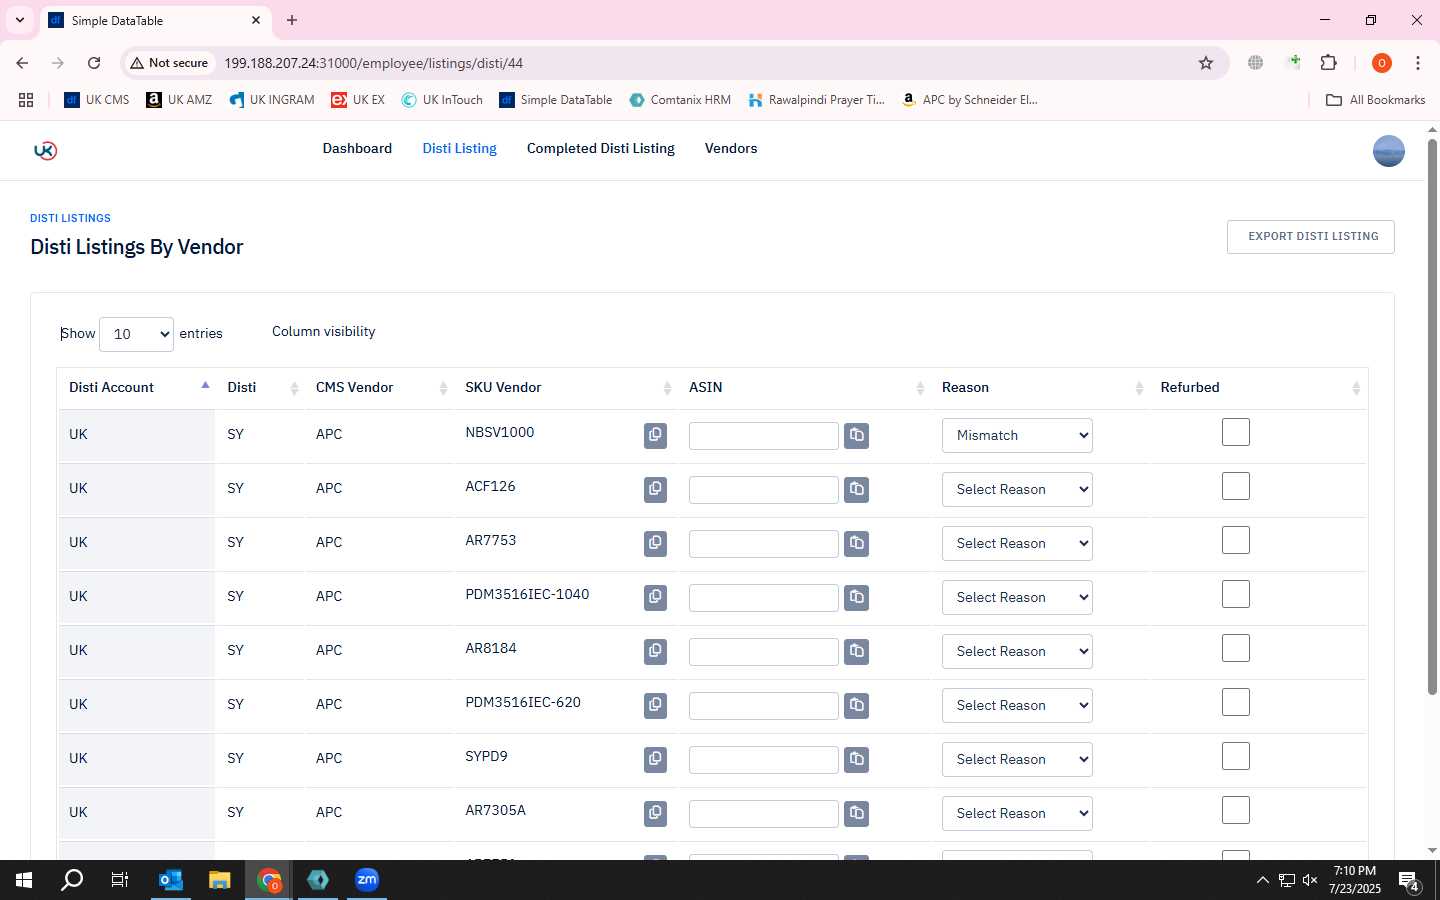
Task: Open Select Reason dropdown for PDM3516IEC-1040
Action: [1017, 597]
